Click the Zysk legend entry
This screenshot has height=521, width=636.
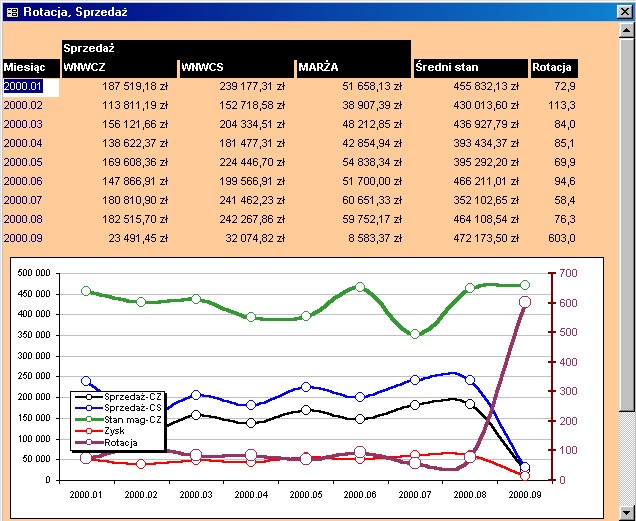(x=99, y=431)
